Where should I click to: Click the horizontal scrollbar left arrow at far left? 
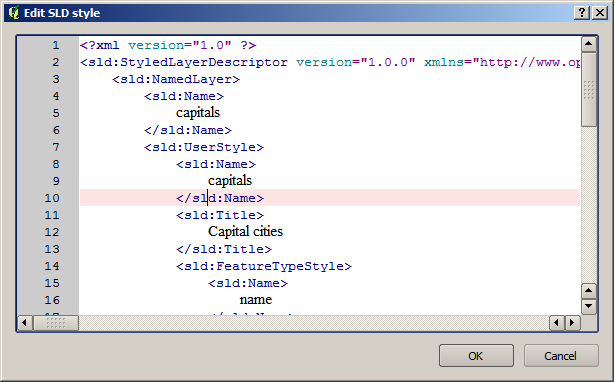click(25, 323)
